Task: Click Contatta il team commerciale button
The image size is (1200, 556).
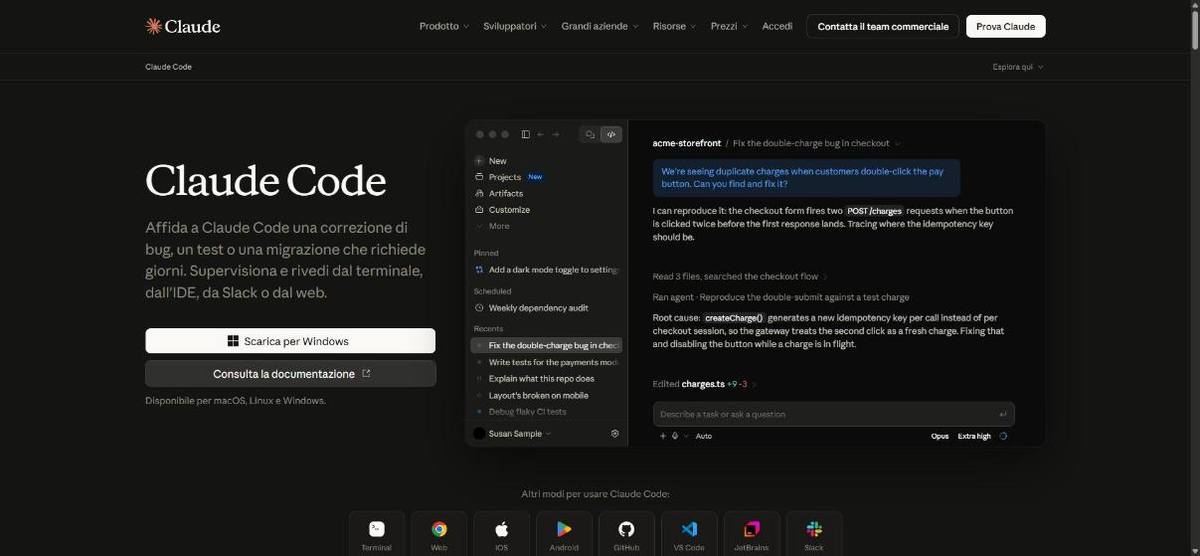Action: click(883, 26)
